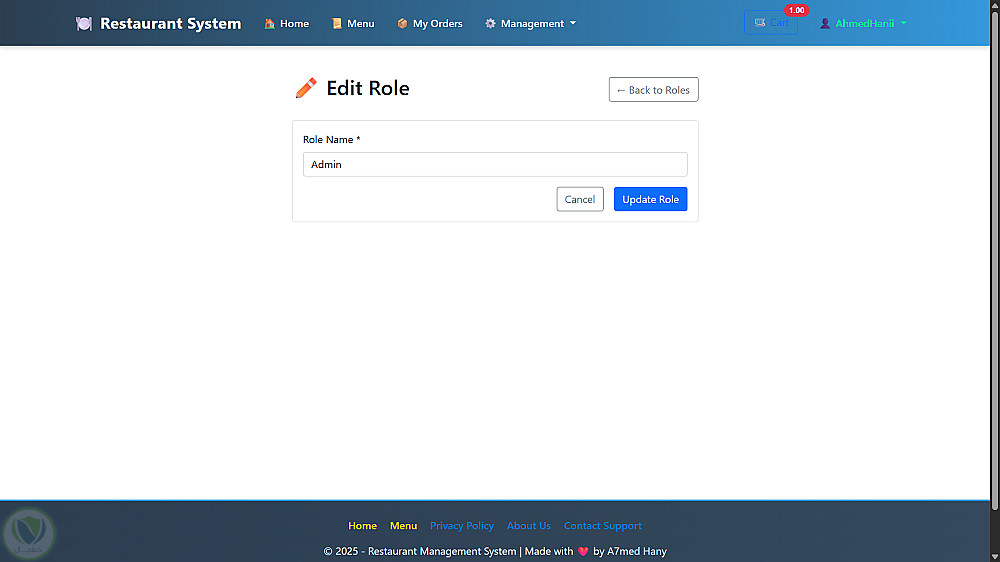Image resolution: width=1000 pixels, height=562 pixels.
Task: Click the user avatar icon beside AhmedHanii
Action: pos(825,24)
